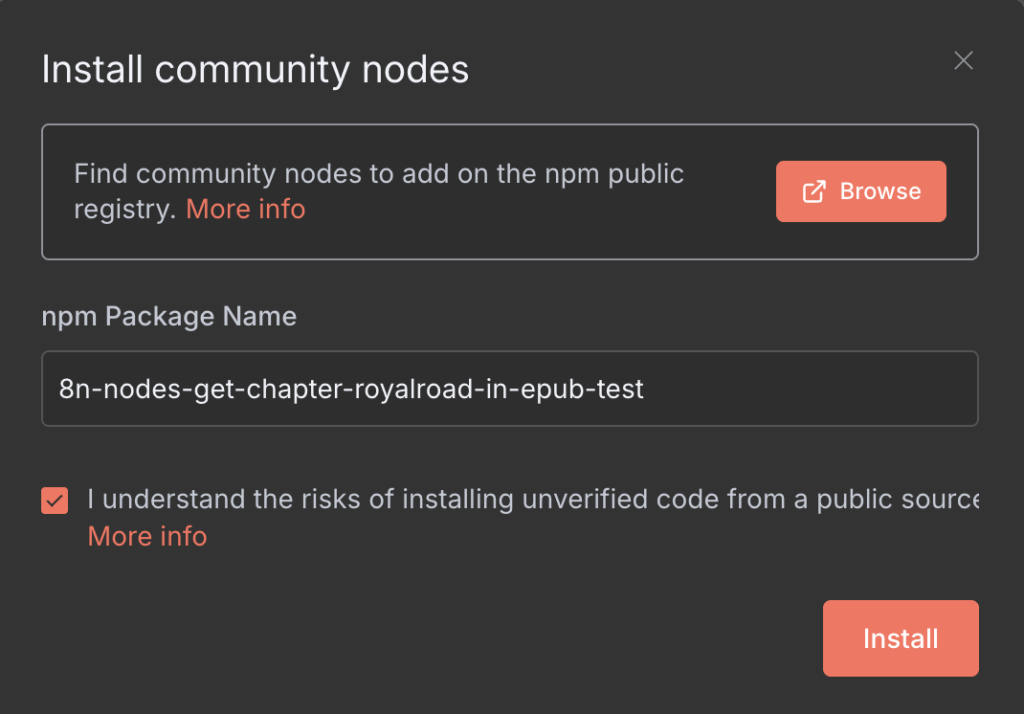
Task: Open the npm registry via Browse button
Action: 861,191
